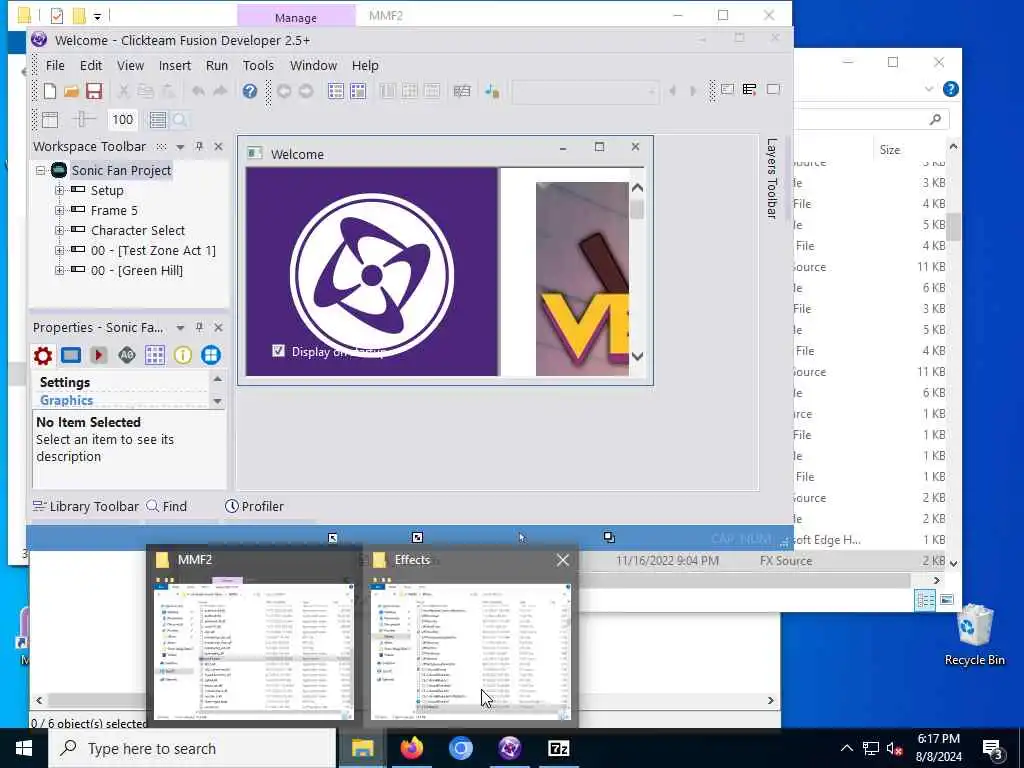Open the Frame editor icon right of Storyboard
1024x768 pixels.
358,91
